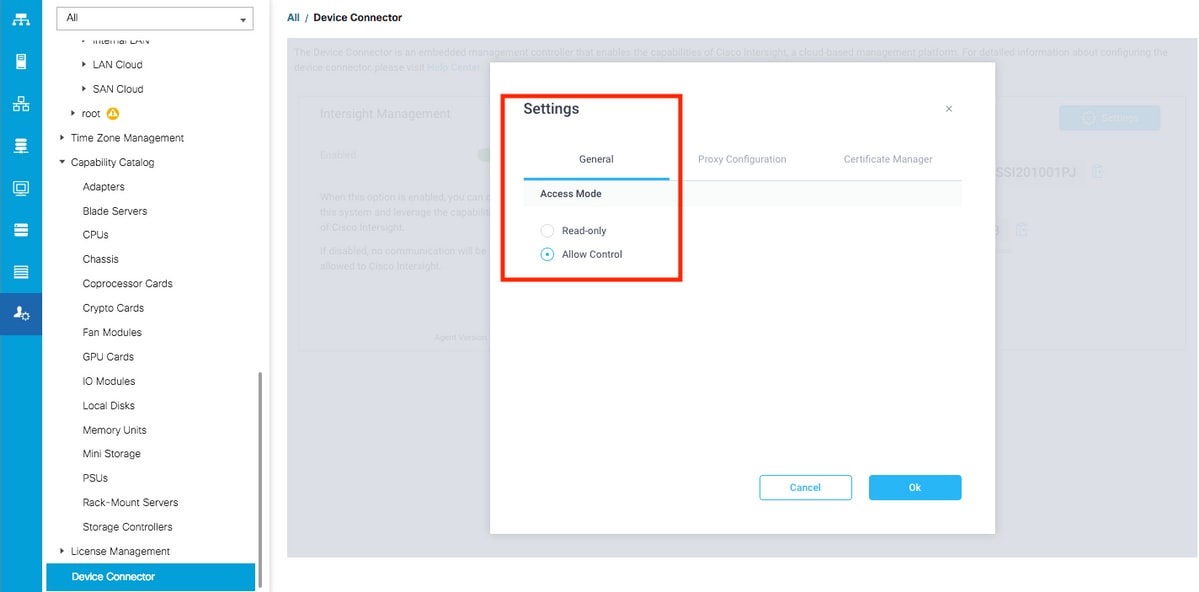Select Local Disks in the tree
The width and height of the screenshot is (1199, 592).
(109, 405)
